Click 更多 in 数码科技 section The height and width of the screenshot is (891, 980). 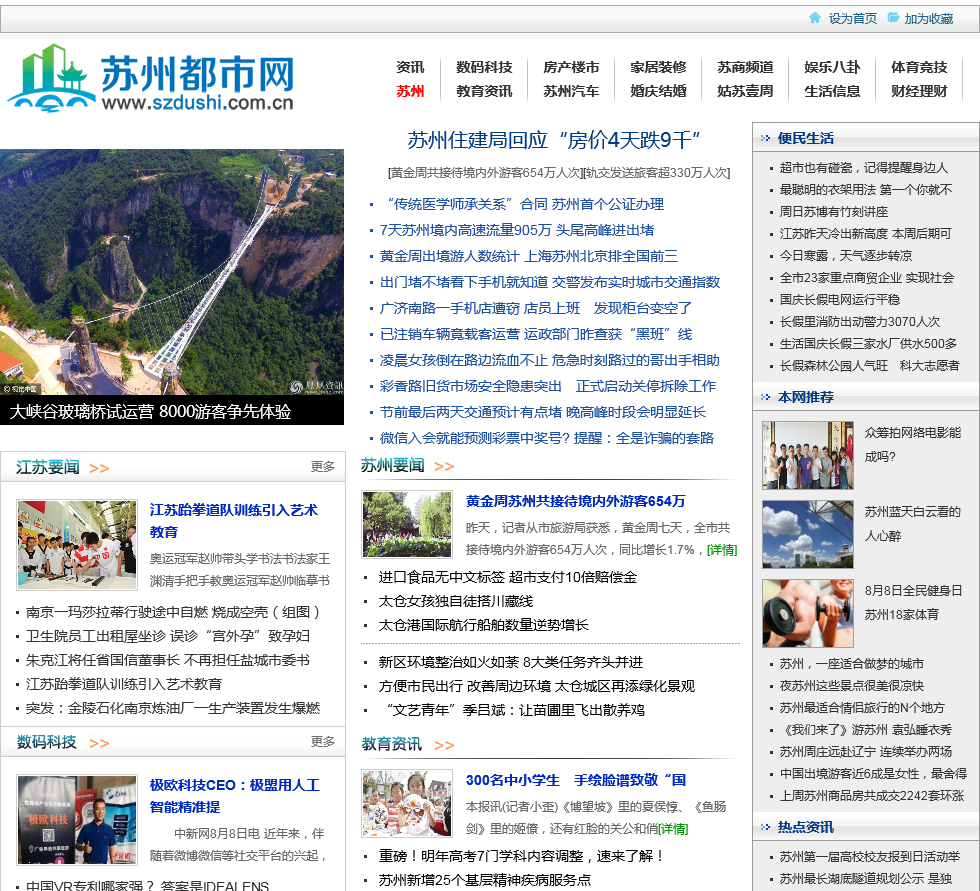[322, 742]
